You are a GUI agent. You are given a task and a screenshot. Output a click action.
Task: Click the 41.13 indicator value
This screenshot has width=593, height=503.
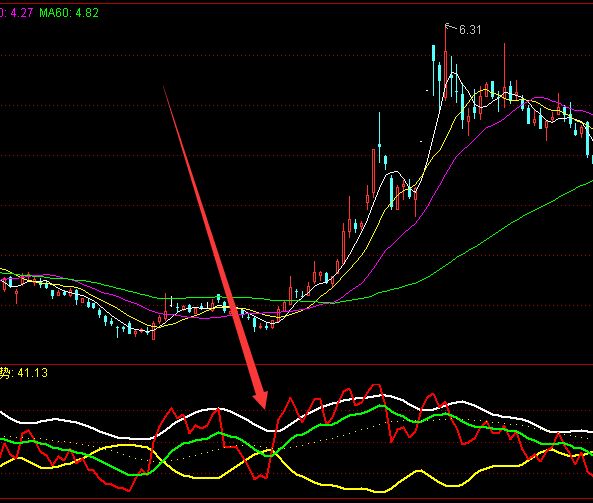click(x=33, y=373)
